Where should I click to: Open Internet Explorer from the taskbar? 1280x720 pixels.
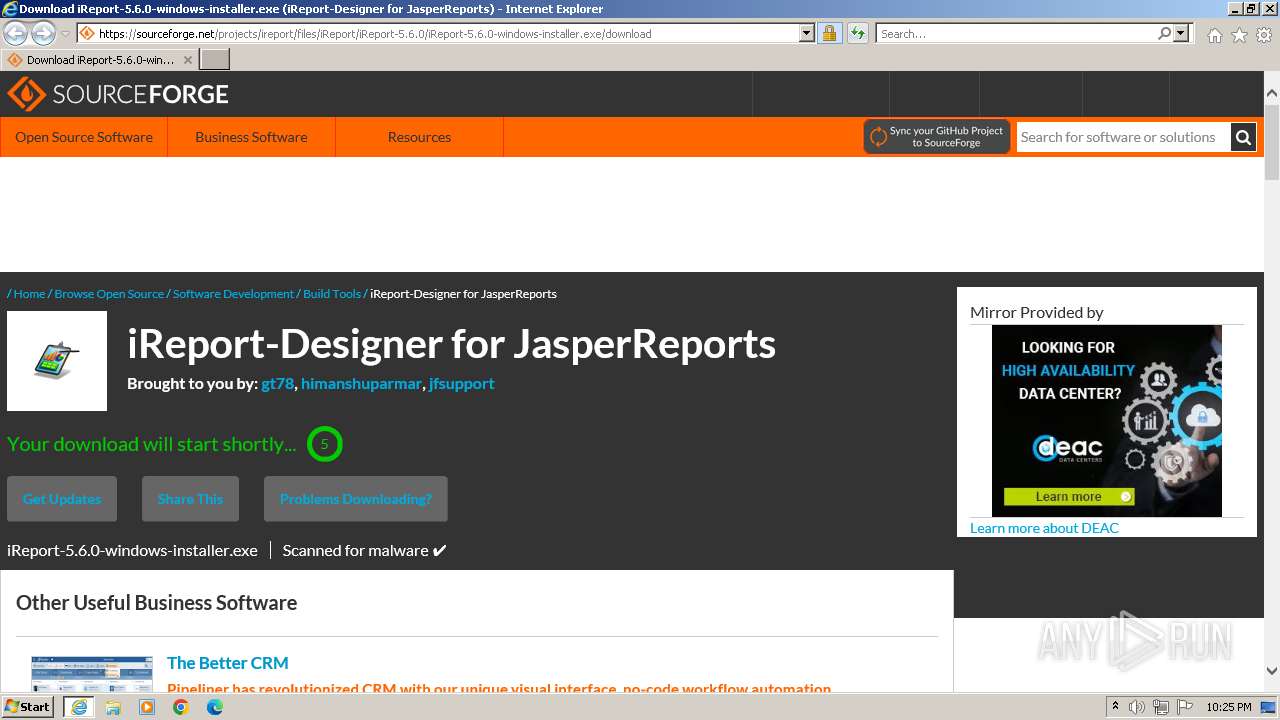click(x=78, y=707)
